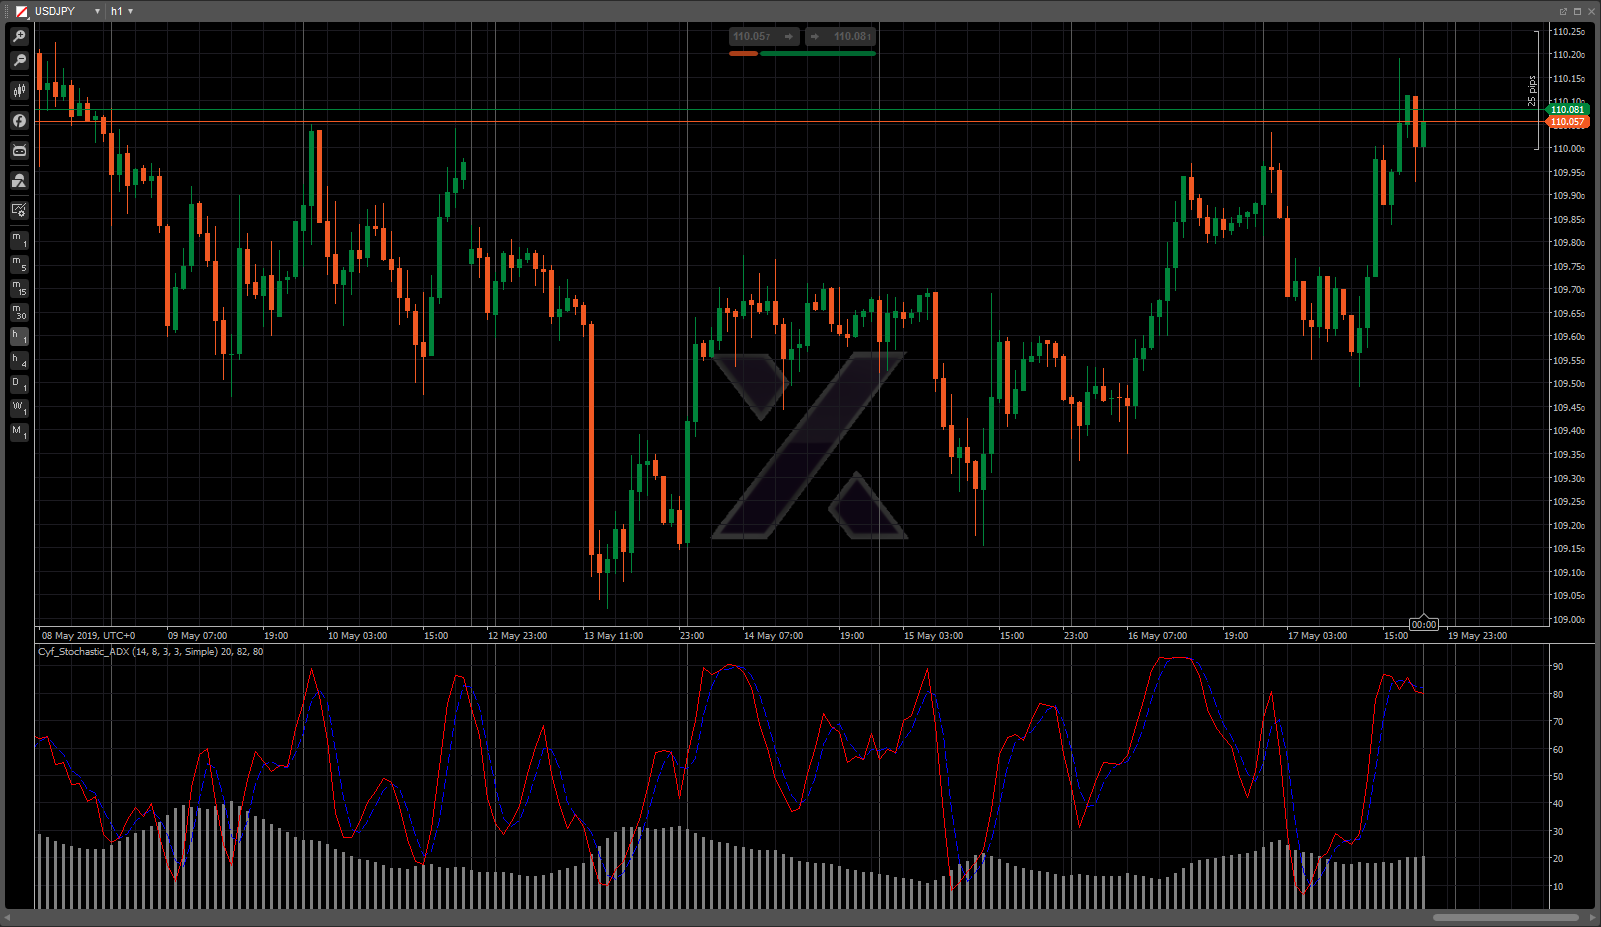Click the buy button at 110.081
Viewport: 1601px width, 927px height.
pos(840,37)
